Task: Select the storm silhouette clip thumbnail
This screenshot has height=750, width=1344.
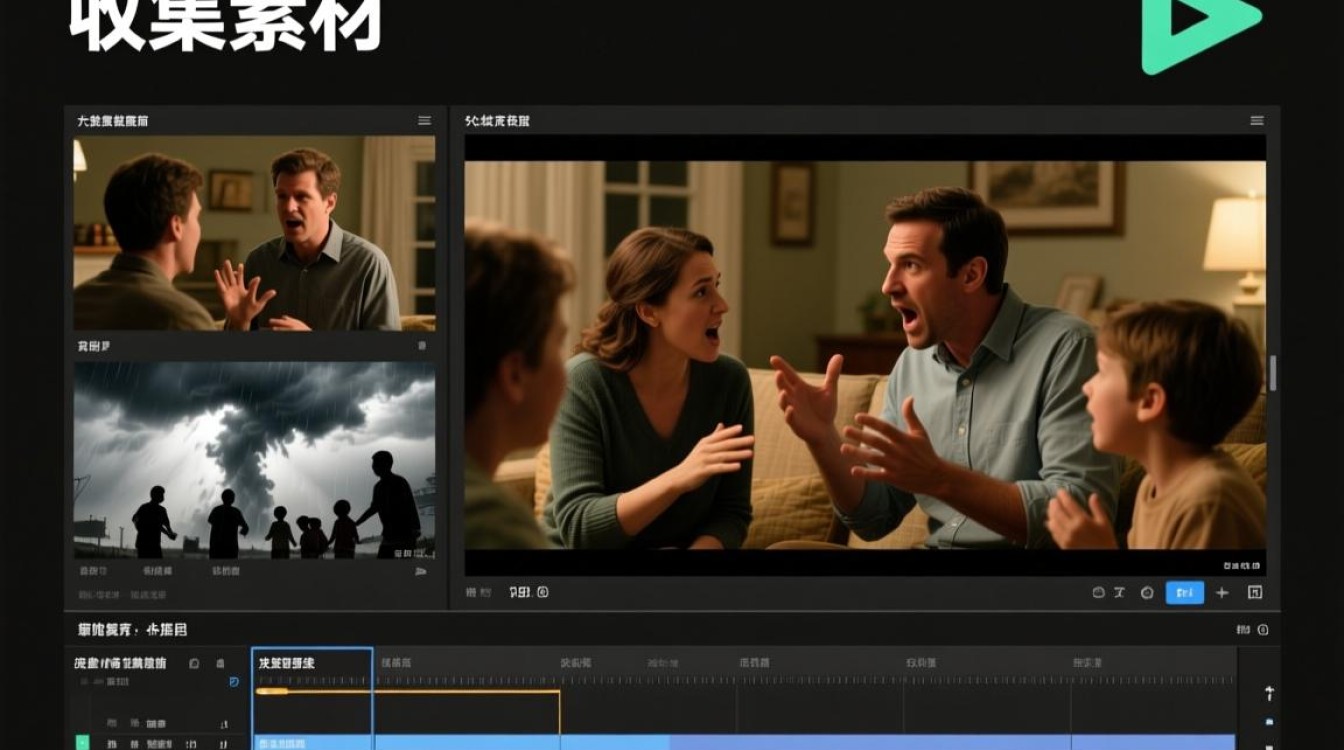Action: coord(254,460)
